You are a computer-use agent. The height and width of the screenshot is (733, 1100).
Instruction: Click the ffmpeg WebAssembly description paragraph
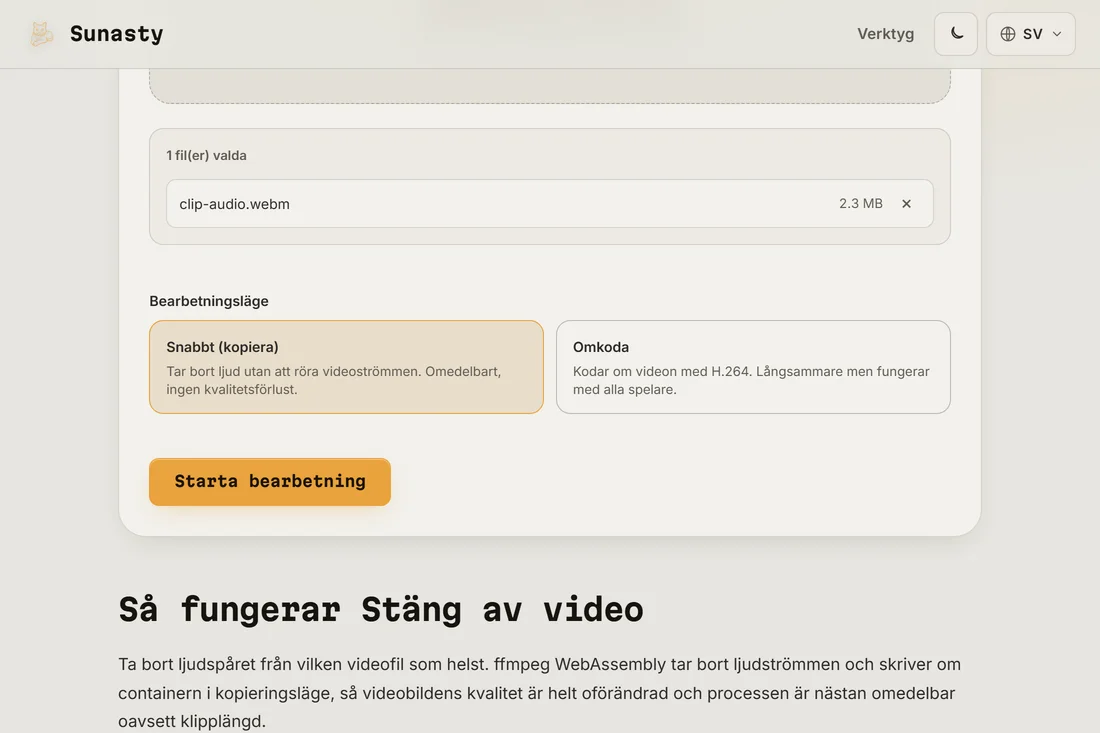pyautogui.click(x=539, y=692)
